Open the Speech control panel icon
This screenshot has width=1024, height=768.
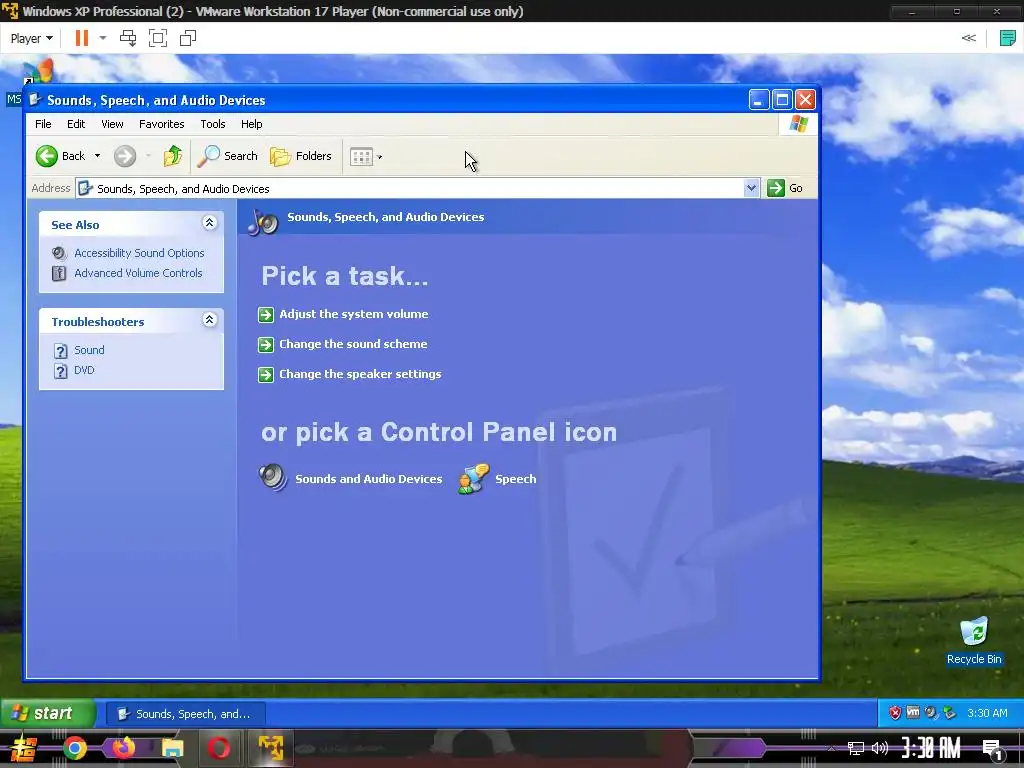pos(473,479)
